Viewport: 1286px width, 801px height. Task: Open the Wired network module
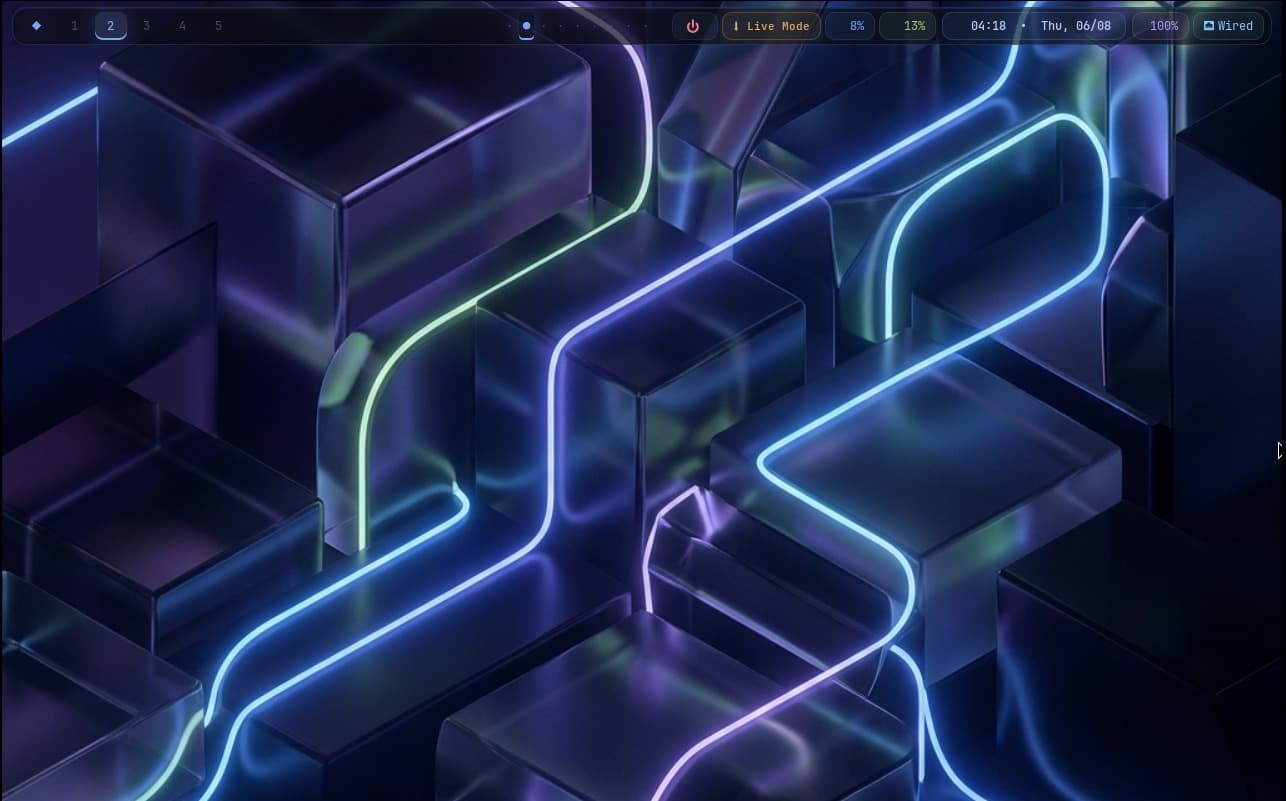click(x=1228, y=26)
